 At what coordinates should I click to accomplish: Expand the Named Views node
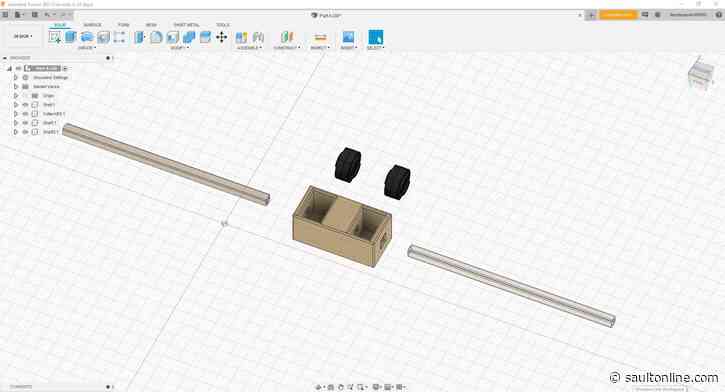click(16, 86)
